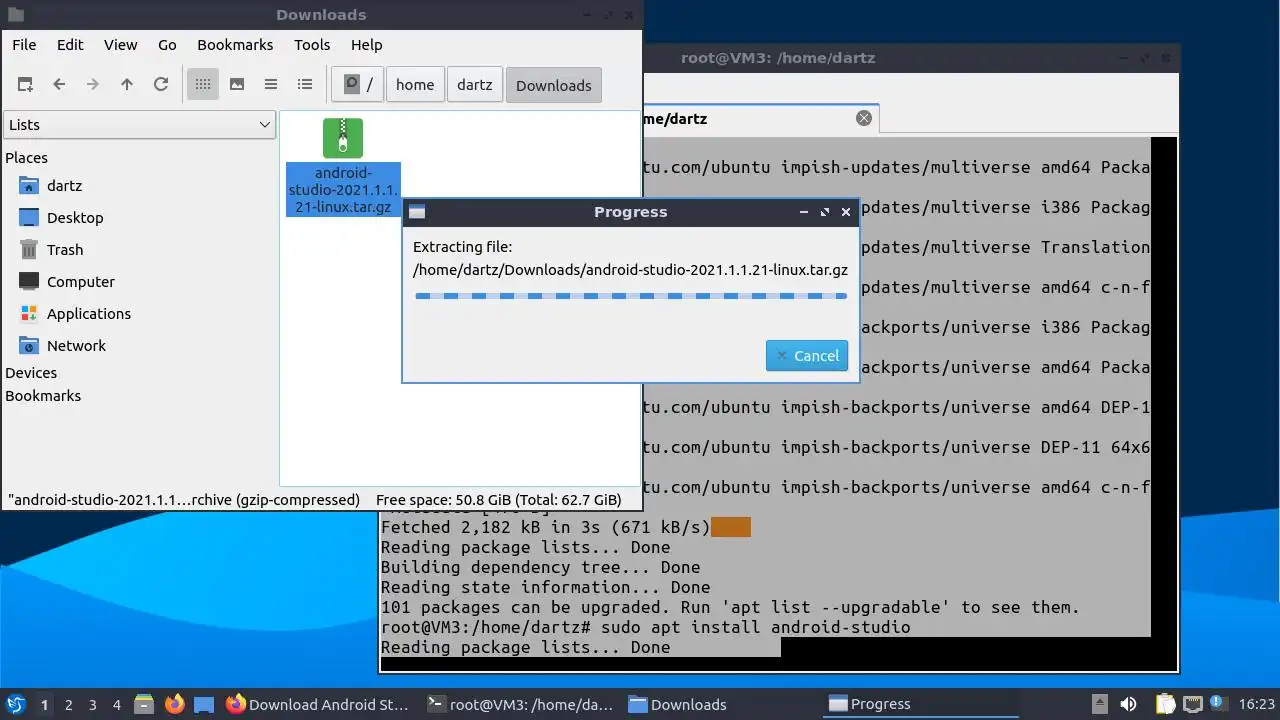The image size is (1280, 720).
Task: Launch Firefox from taskbar quicklaunch
Action: [174, 704]
